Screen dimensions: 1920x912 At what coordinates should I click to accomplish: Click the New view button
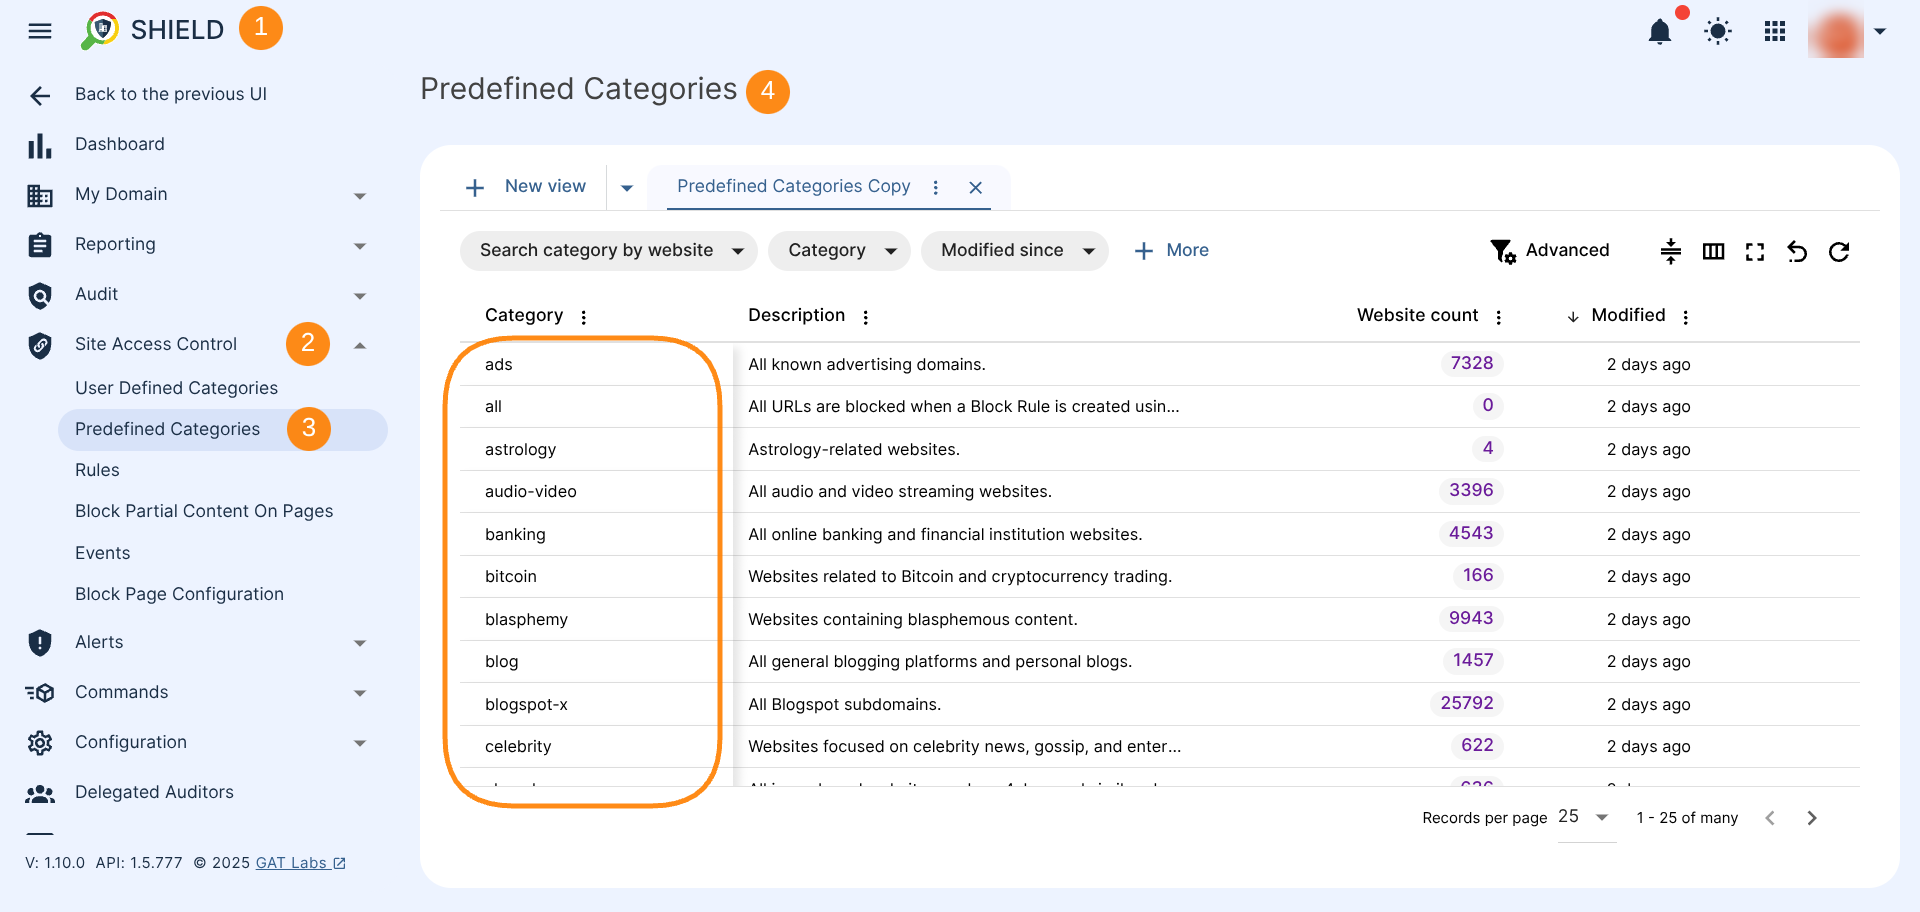(x=526, y=187)
